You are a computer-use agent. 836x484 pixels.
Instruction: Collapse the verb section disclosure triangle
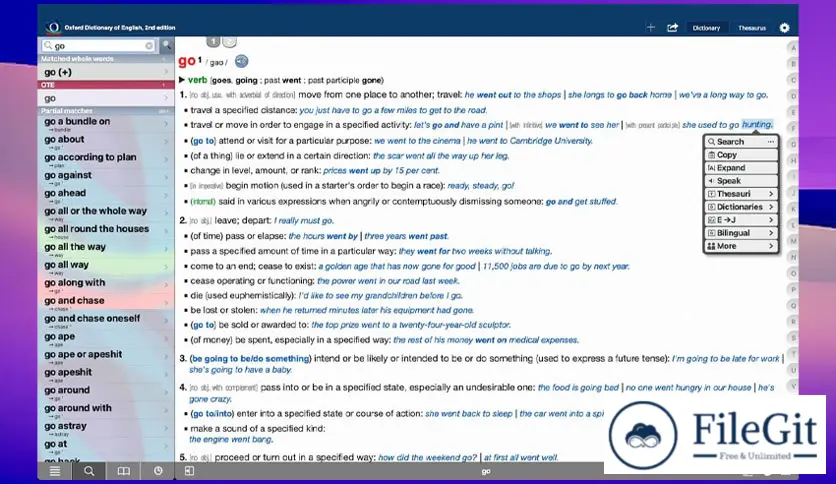pos(182,80)
